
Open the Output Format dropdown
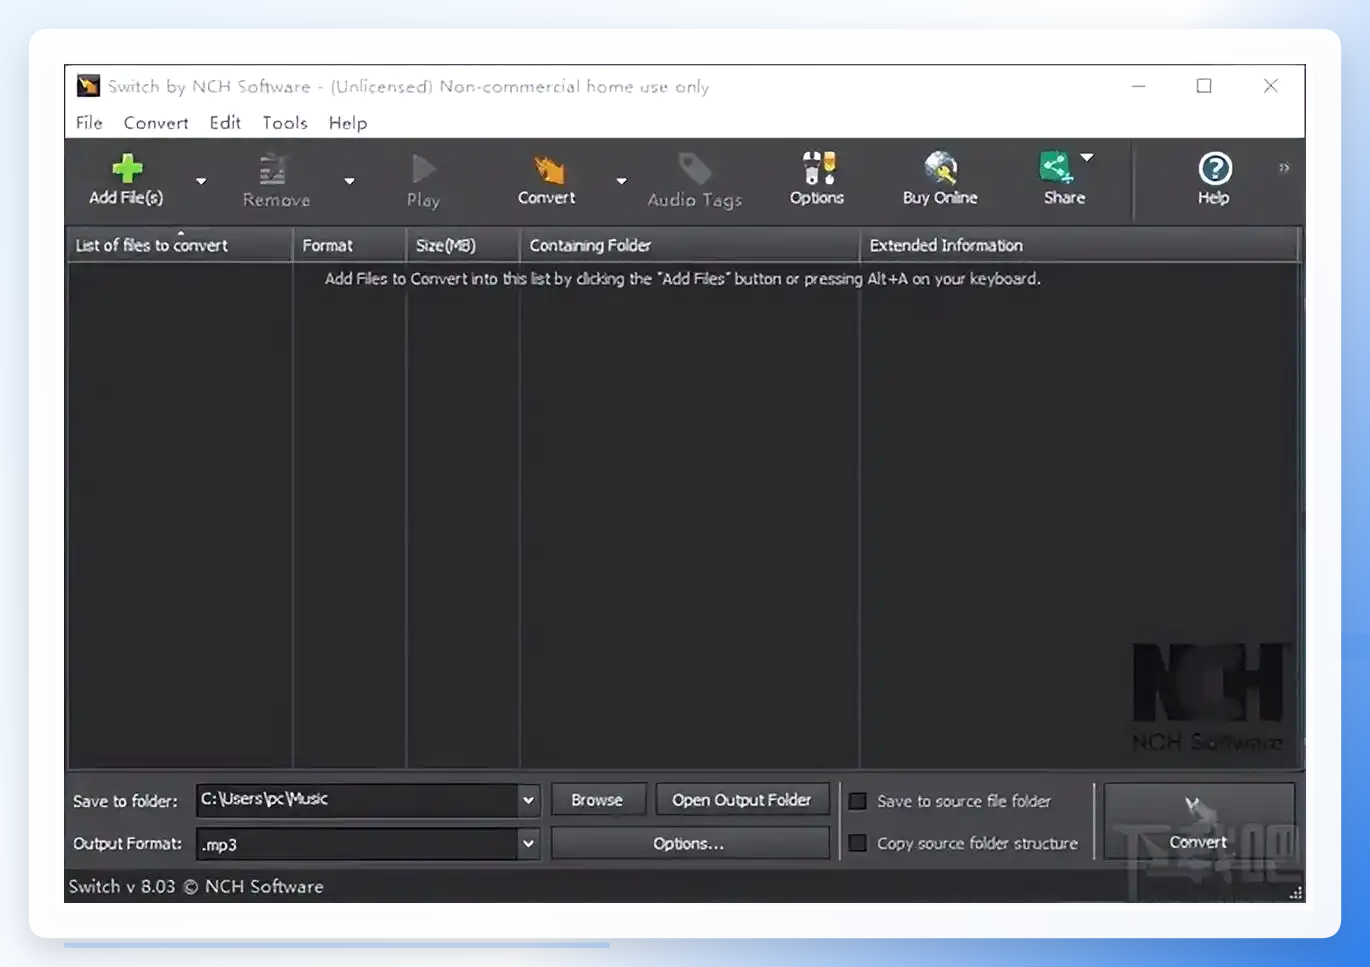click(528, 844)
